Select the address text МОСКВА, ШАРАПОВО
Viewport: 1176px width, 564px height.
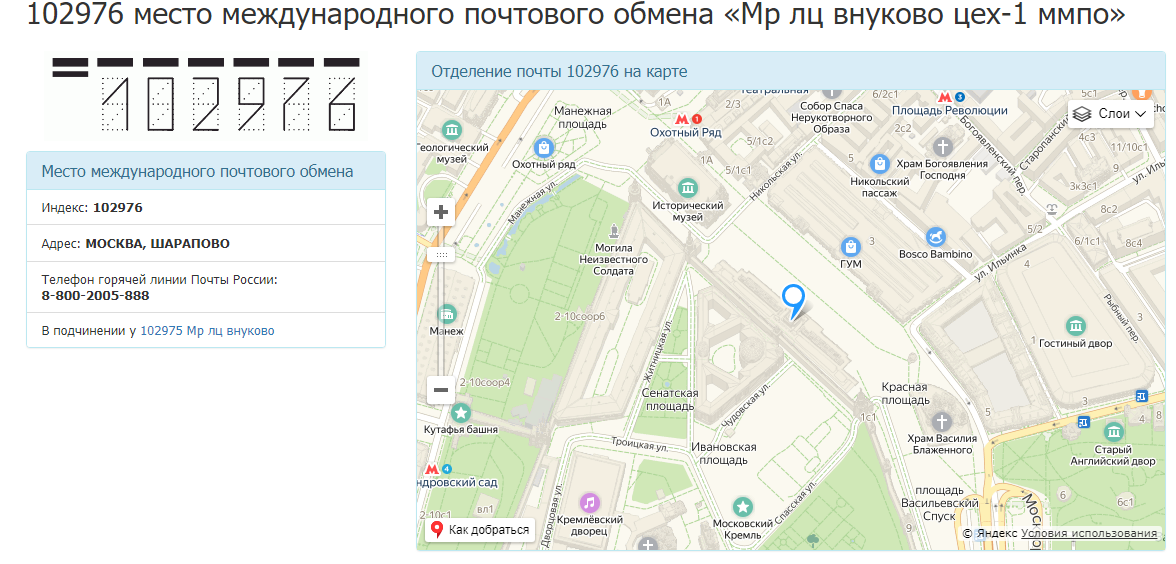pyautogui.click(x=158, y=244)
